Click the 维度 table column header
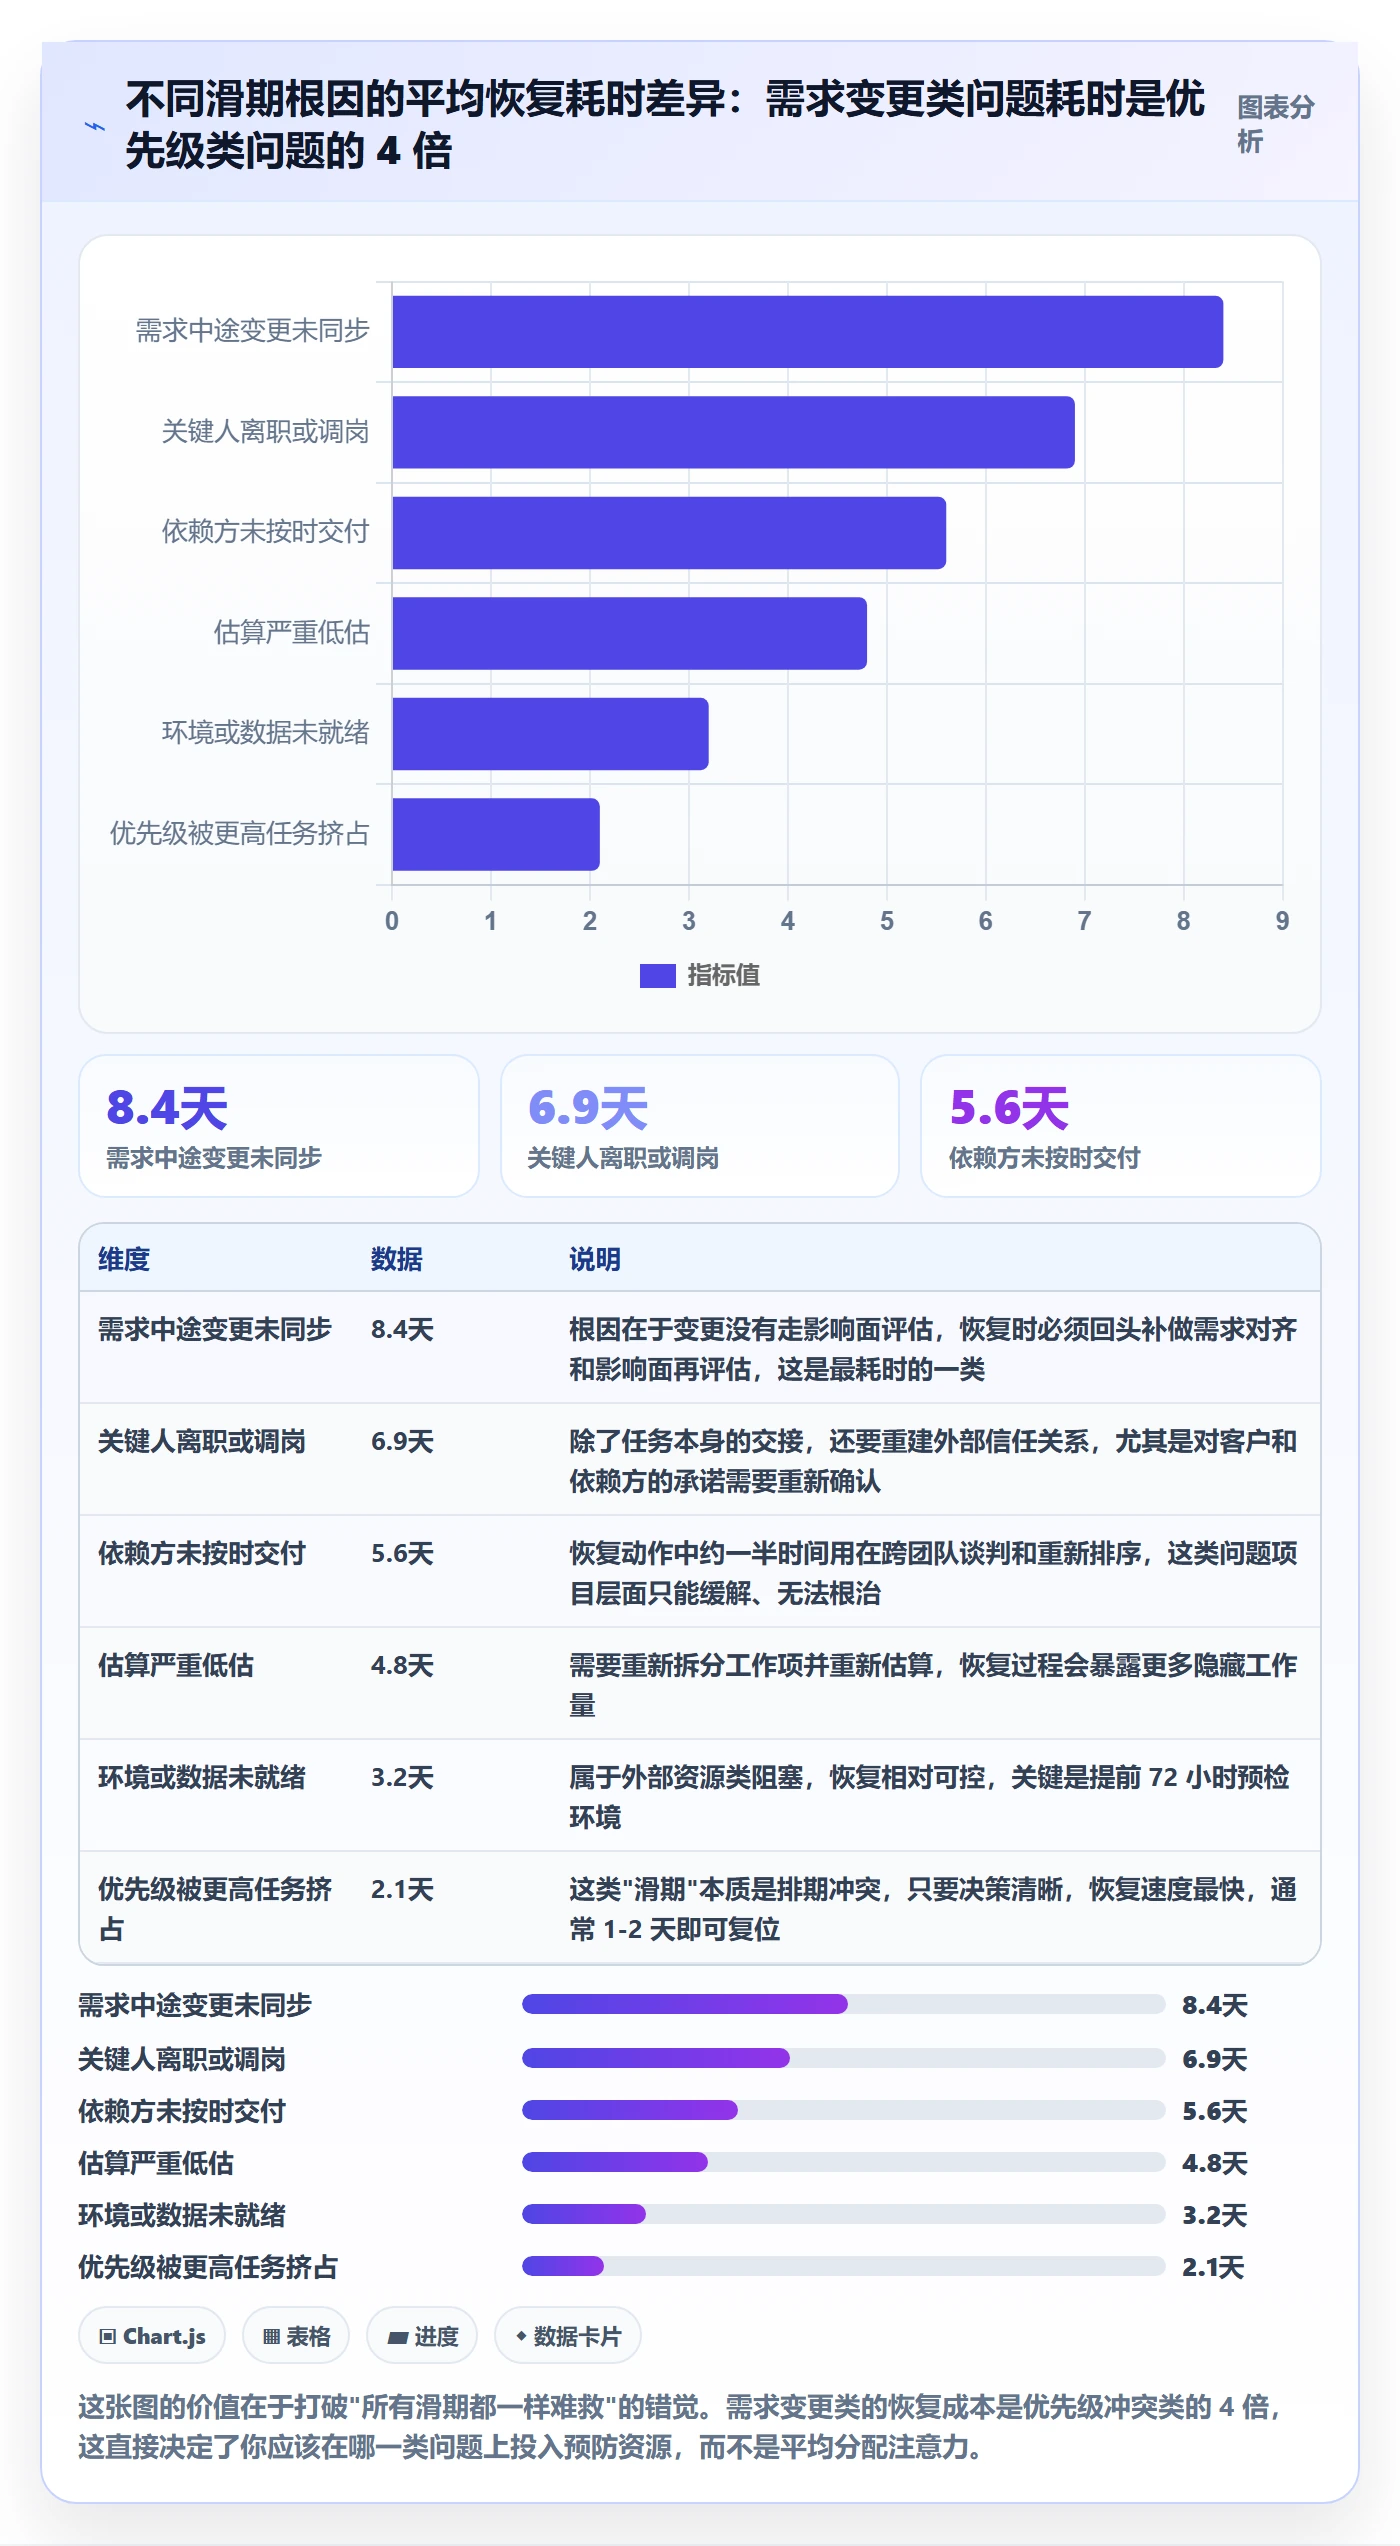 point(124,1259)
